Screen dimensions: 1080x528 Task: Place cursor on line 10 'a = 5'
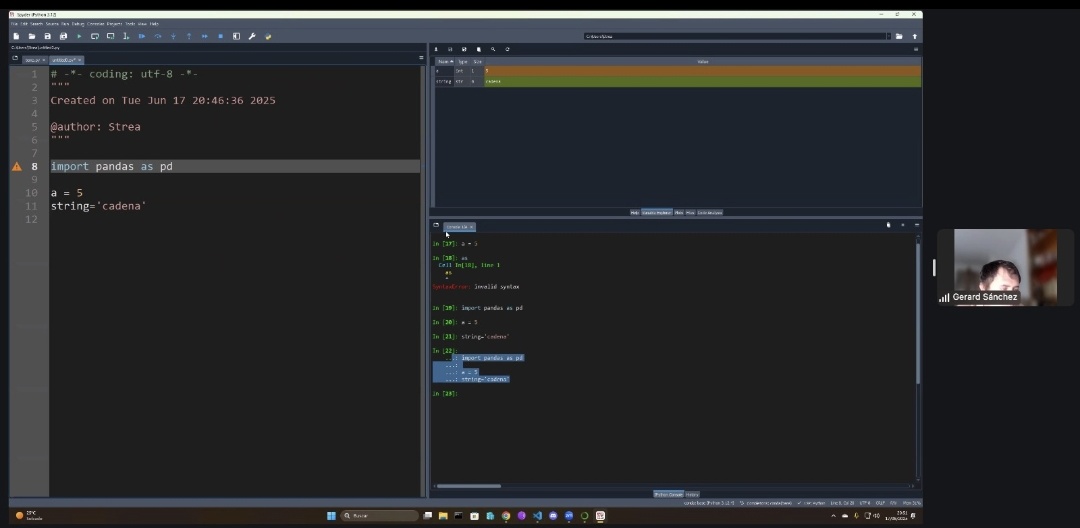[67, 193]
